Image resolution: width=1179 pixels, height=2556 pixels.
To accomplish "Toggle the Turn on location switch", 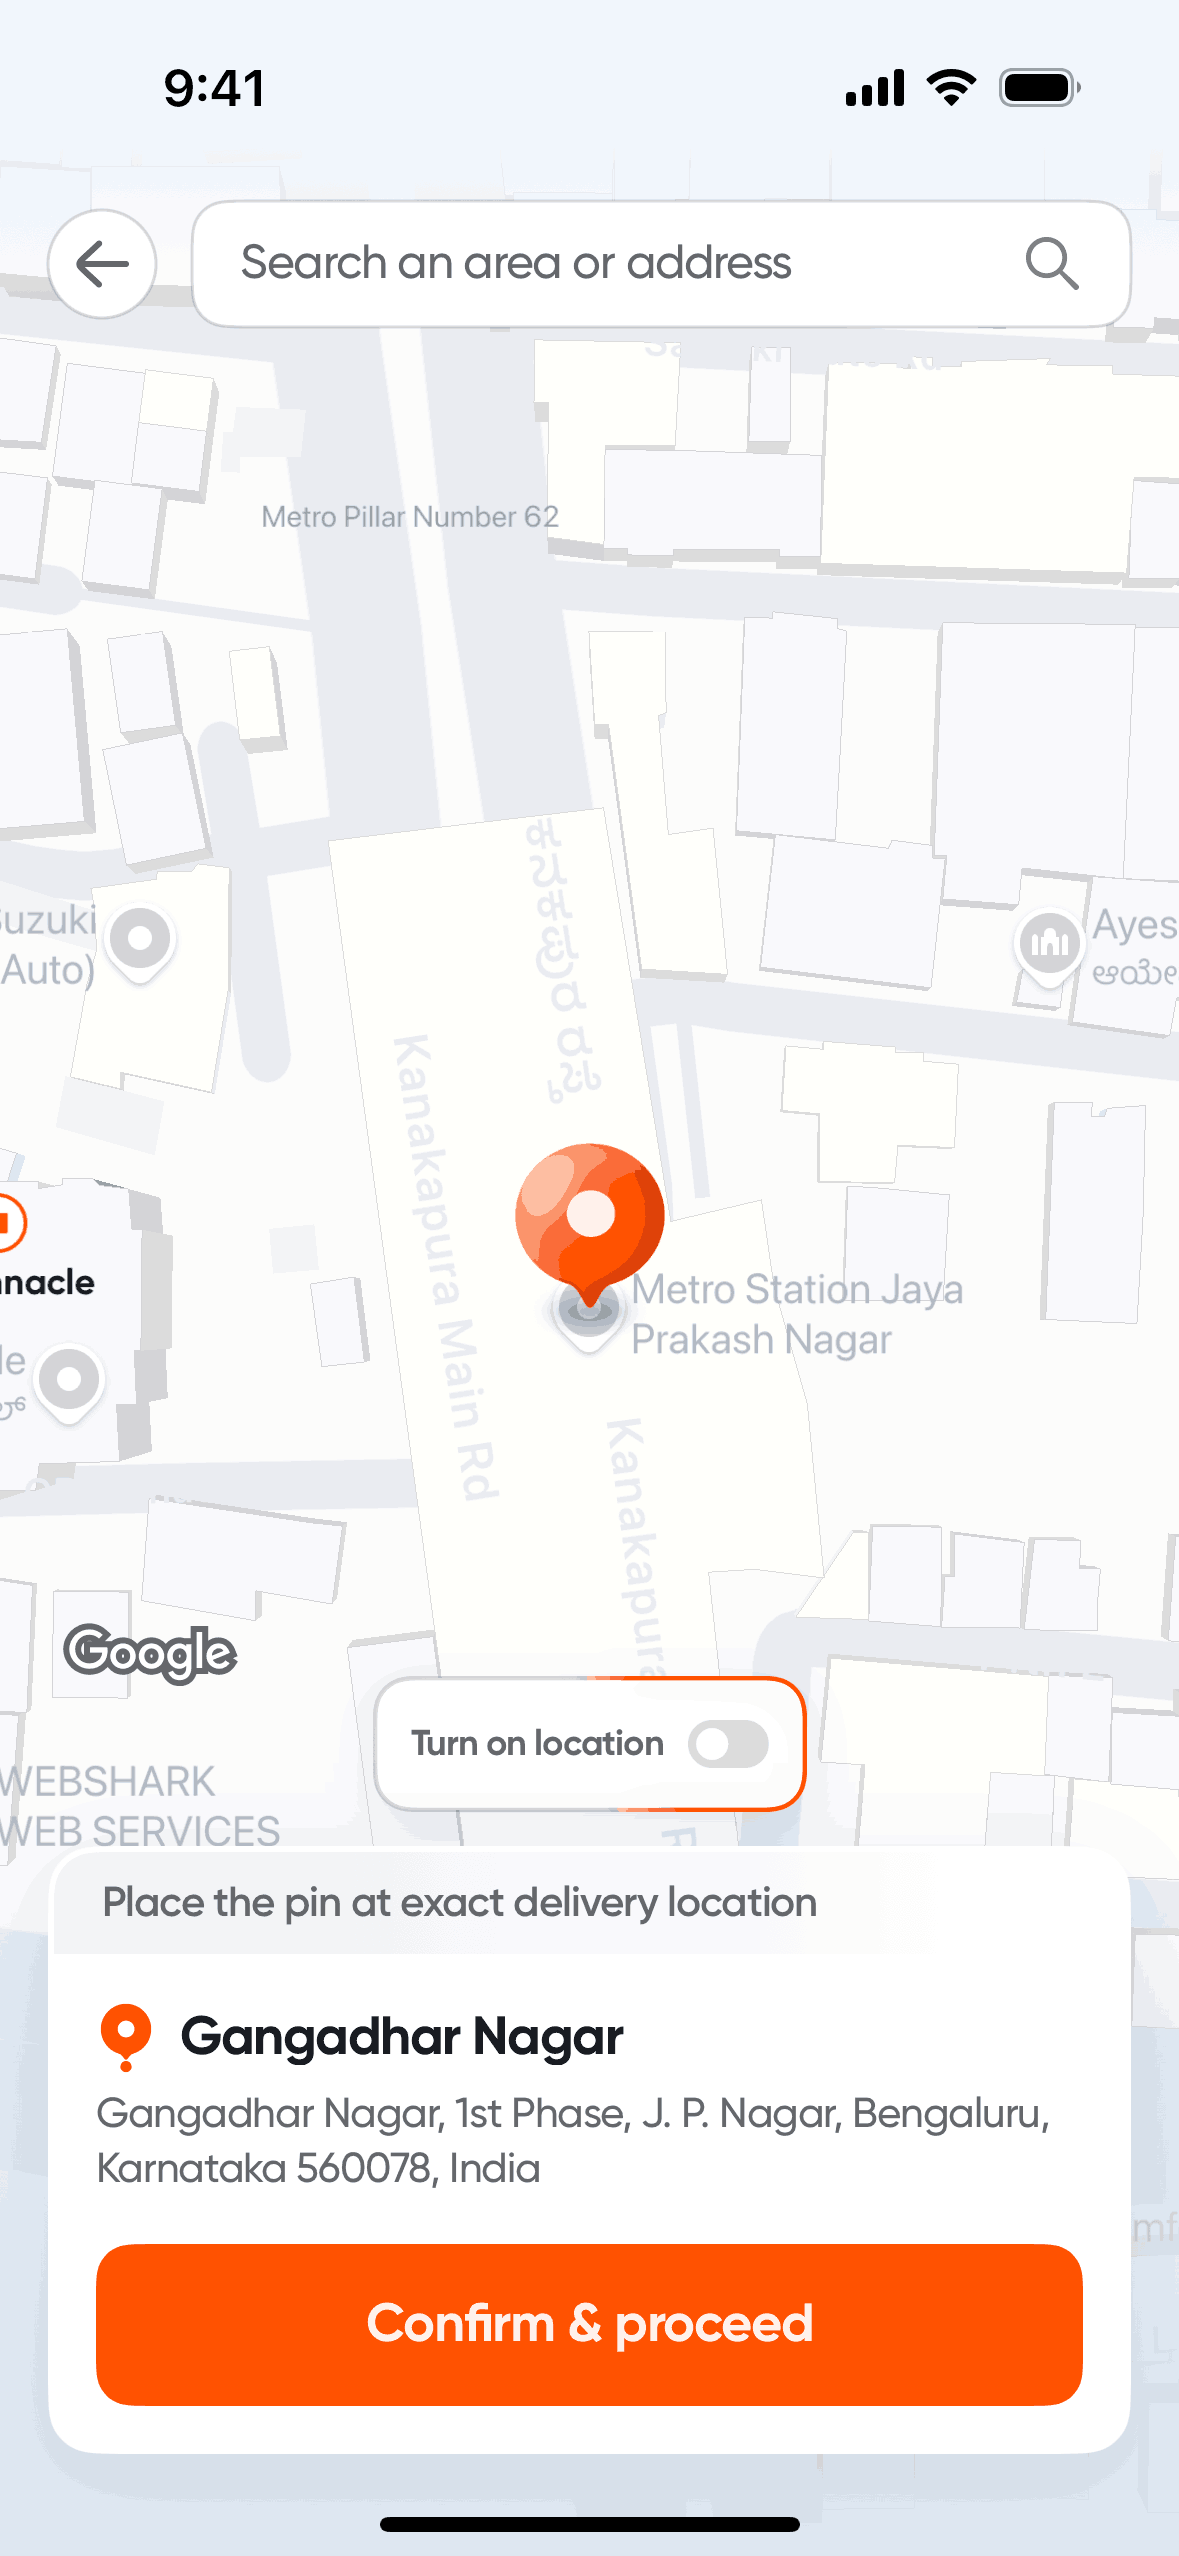I will point(728,1744).
